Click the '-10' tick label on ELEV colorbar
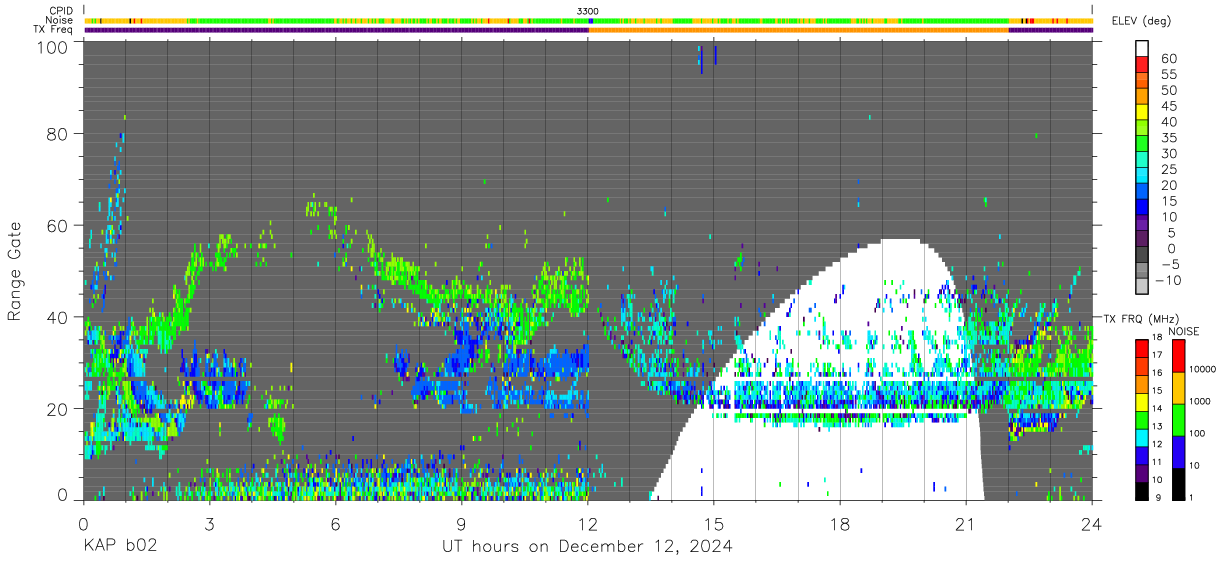This screenshot has width=1228, height=567. [1169, 280]
